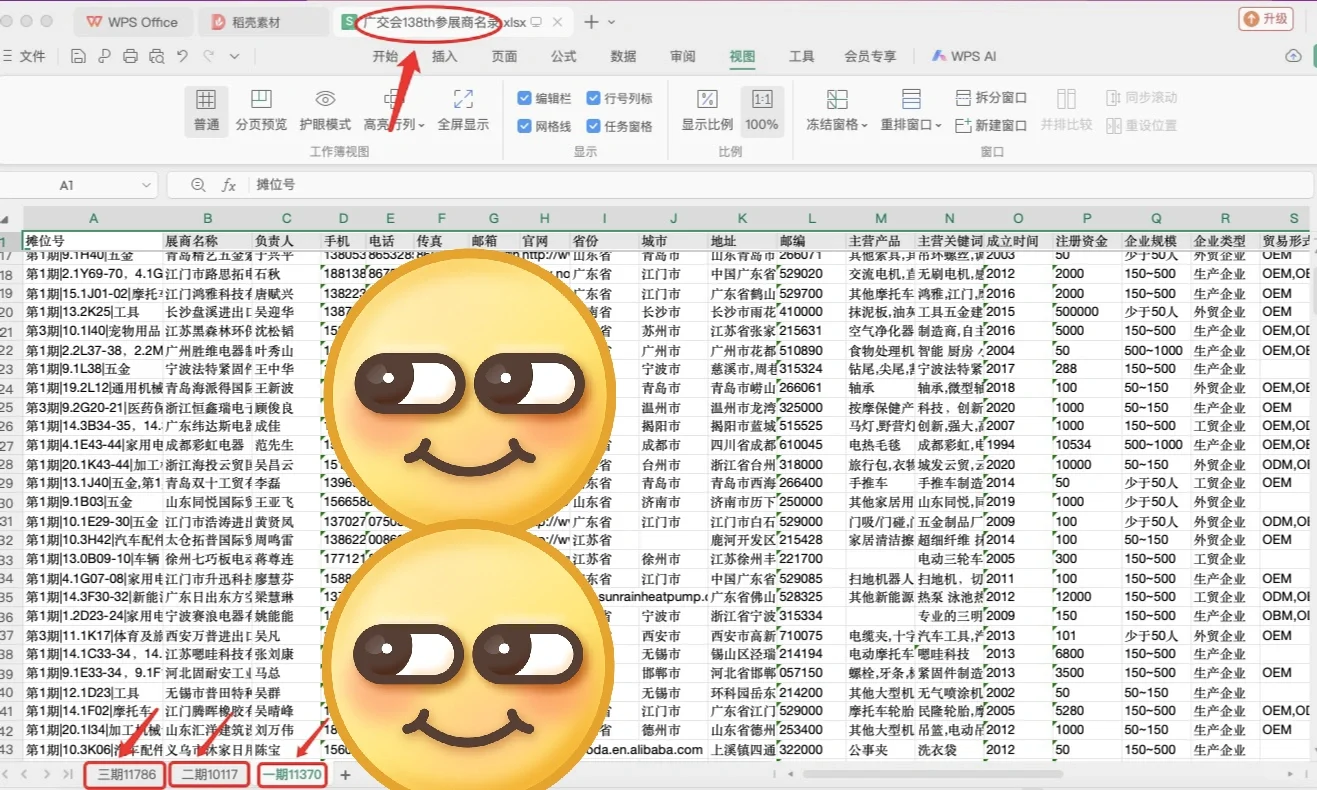Turn on 护眼模式 eye protection mode
The image size is (1317, 790).
pyautogui.click(x=325, y=110)
